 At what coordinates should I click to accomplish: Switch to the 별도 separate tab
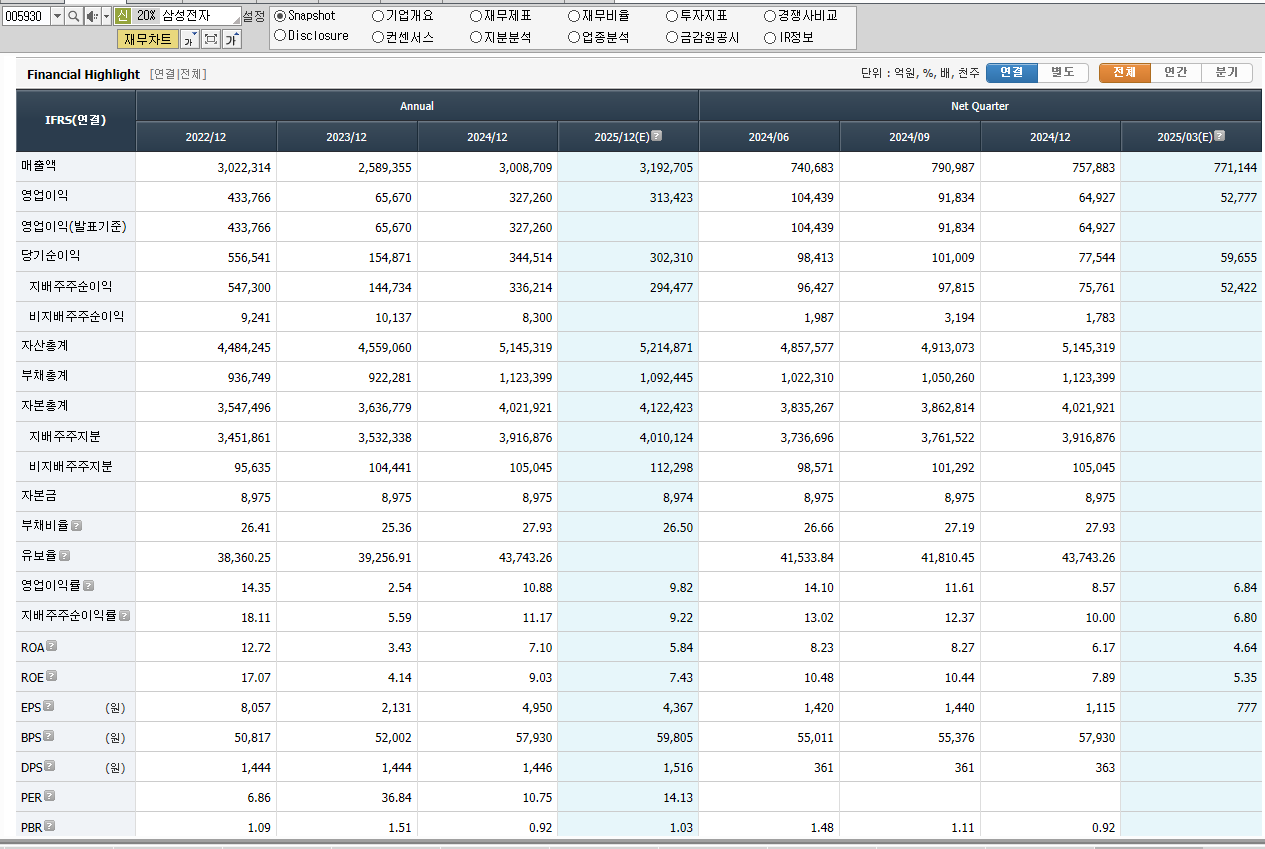click(1063, 73)
